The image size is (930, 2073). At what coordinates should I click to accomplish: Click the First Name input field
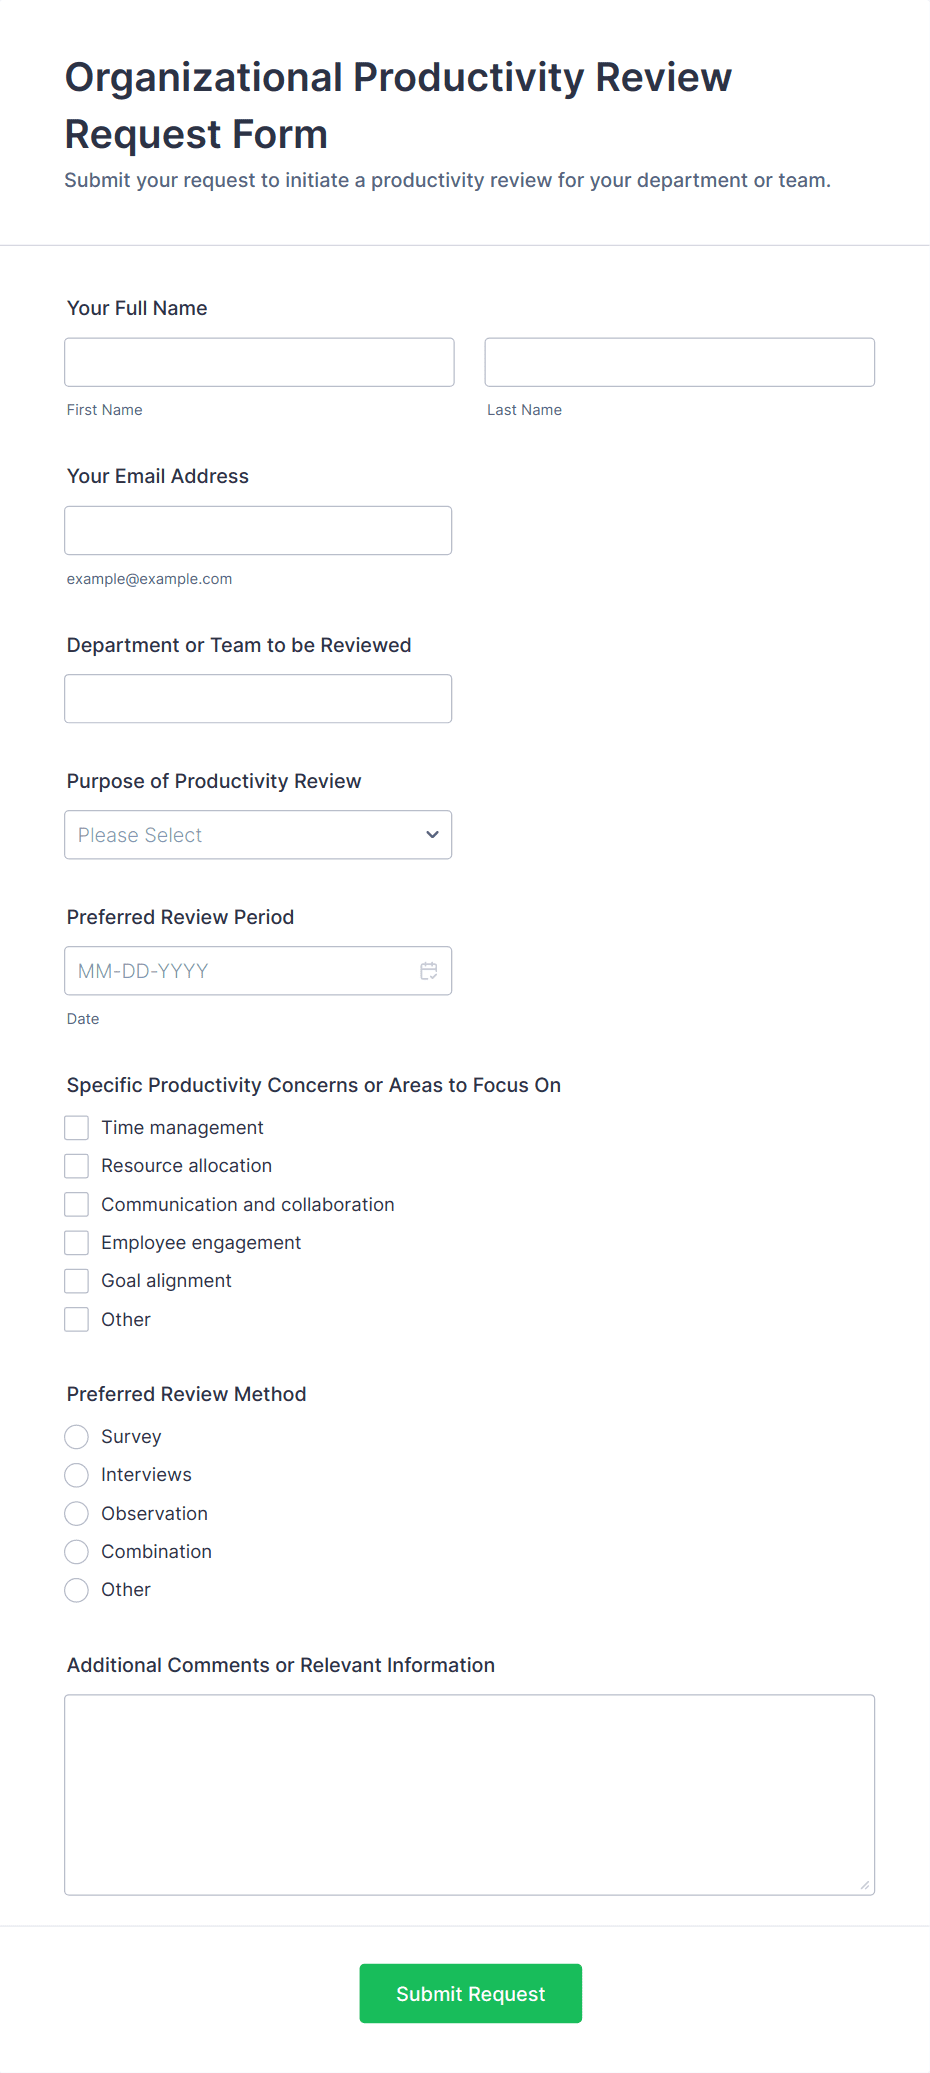click(x=258, y=362)
